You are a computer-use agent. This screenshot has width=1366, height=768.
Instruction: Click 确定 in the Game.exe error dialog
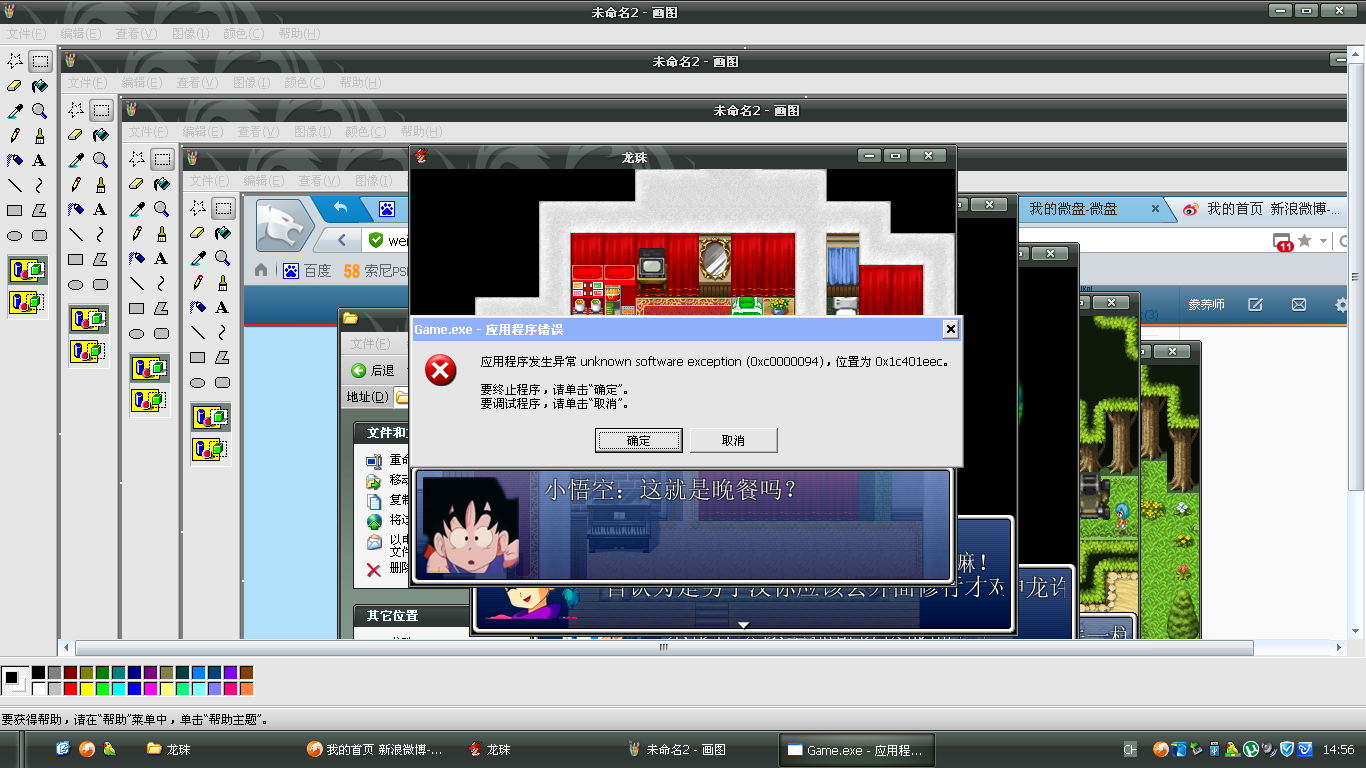(x=639, y=441)
